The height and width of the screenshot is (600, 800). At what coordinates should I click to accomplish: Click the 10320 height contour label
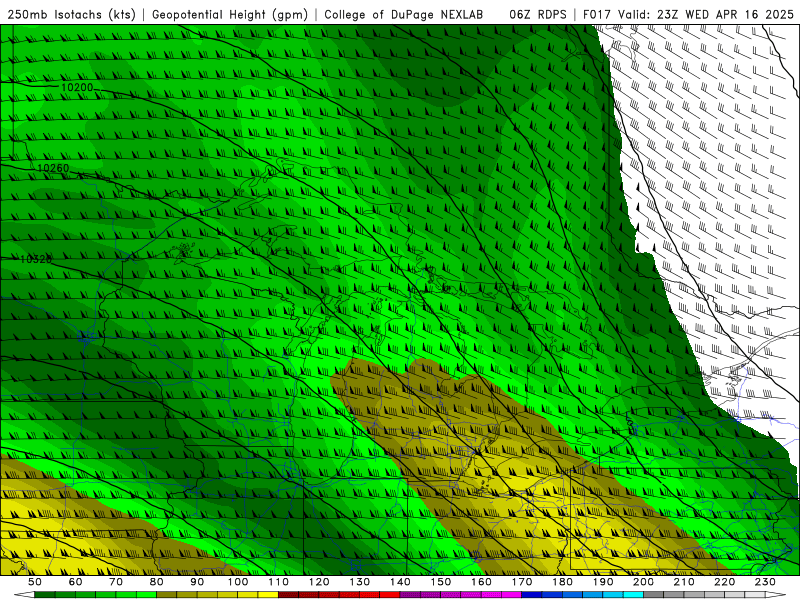click(36, 259)
